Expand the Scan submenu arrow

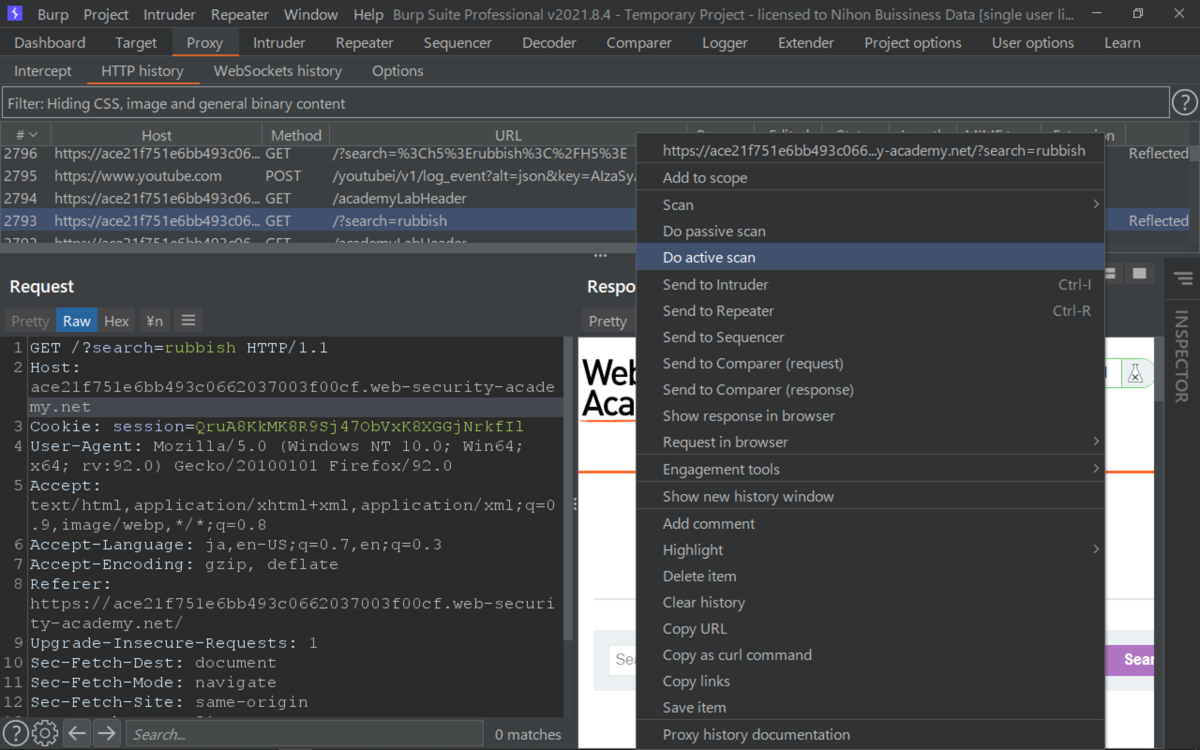click(1095, 204)
